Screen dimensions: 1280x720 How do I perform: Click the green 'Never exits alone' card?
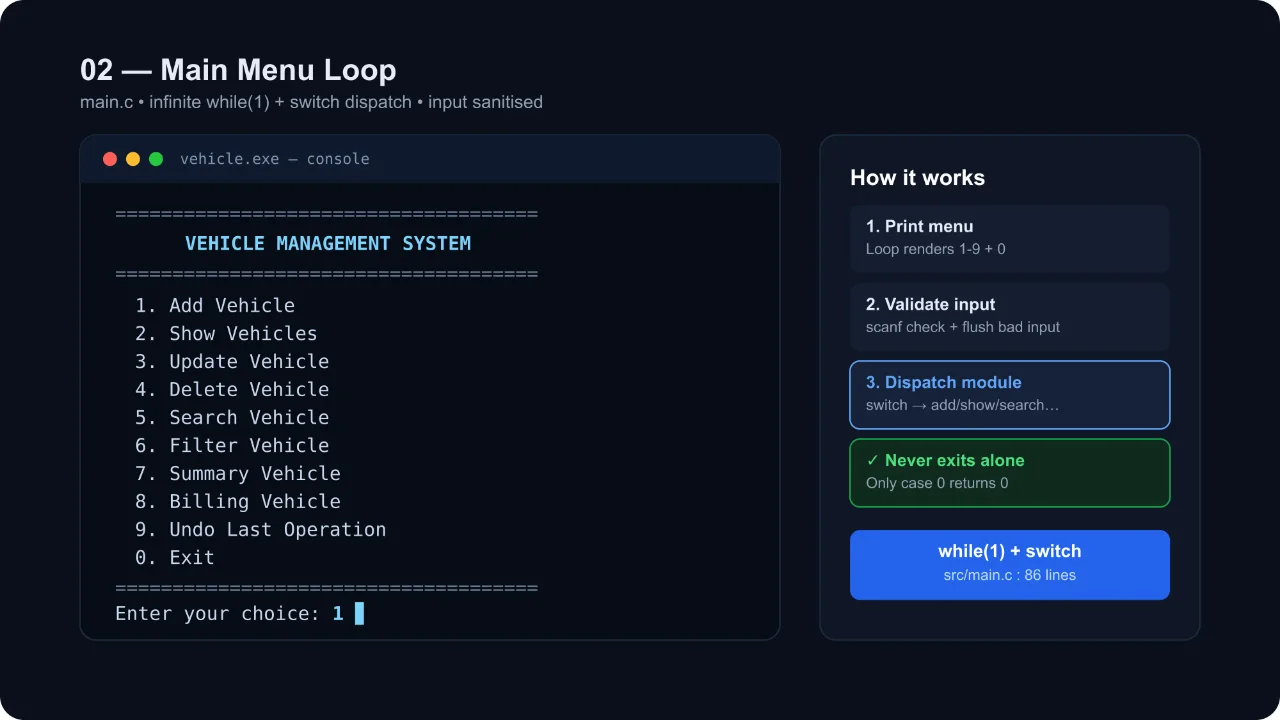pyautogui.click(x=1010, y=472)
